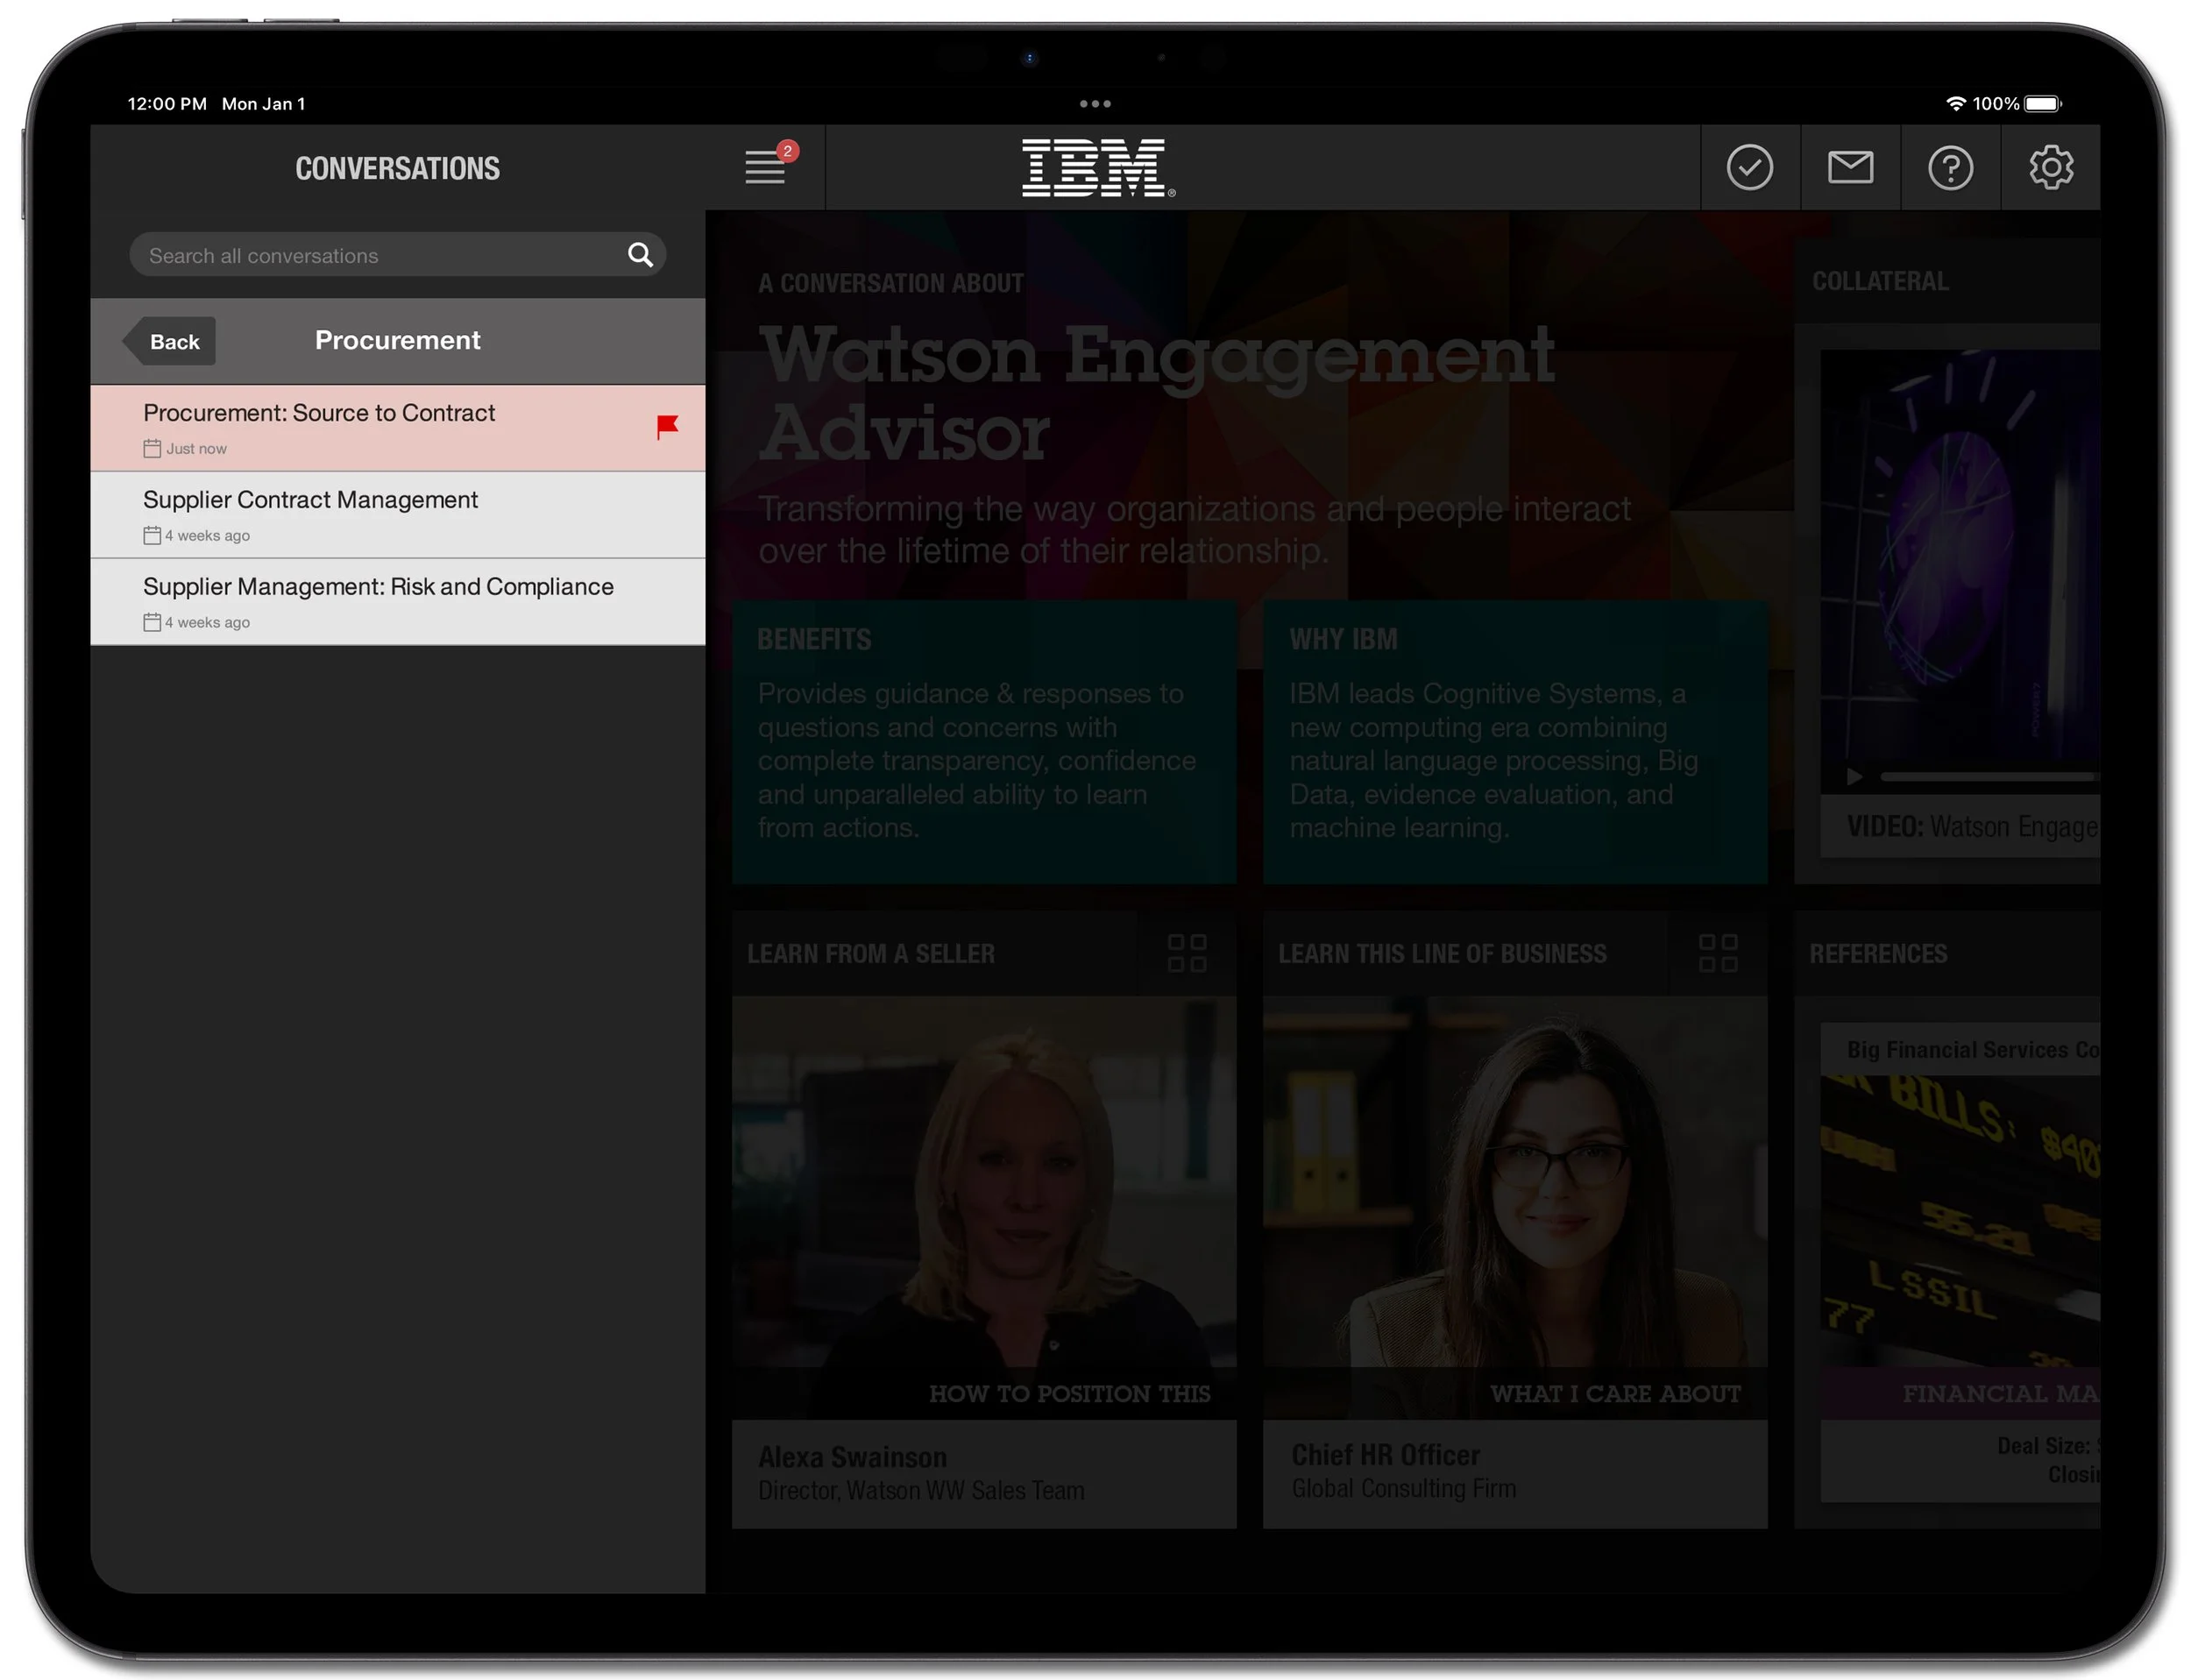Viewport: 2191px width, 1680px height.
Task: Tap the three-dot multitasking indicator
Action: coord(1095,104)
